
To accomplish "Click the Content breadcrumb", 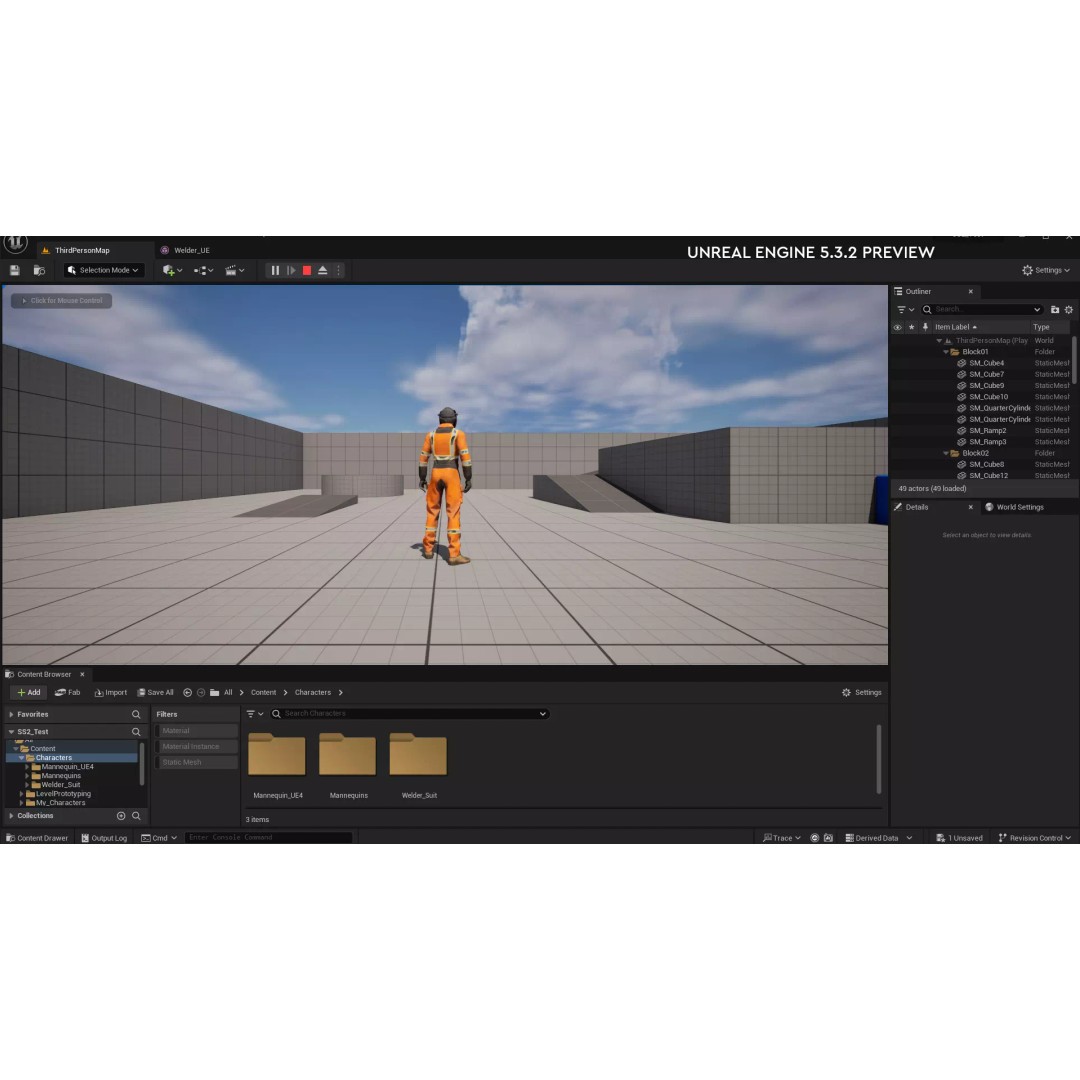I will click(x=263, y=693).
